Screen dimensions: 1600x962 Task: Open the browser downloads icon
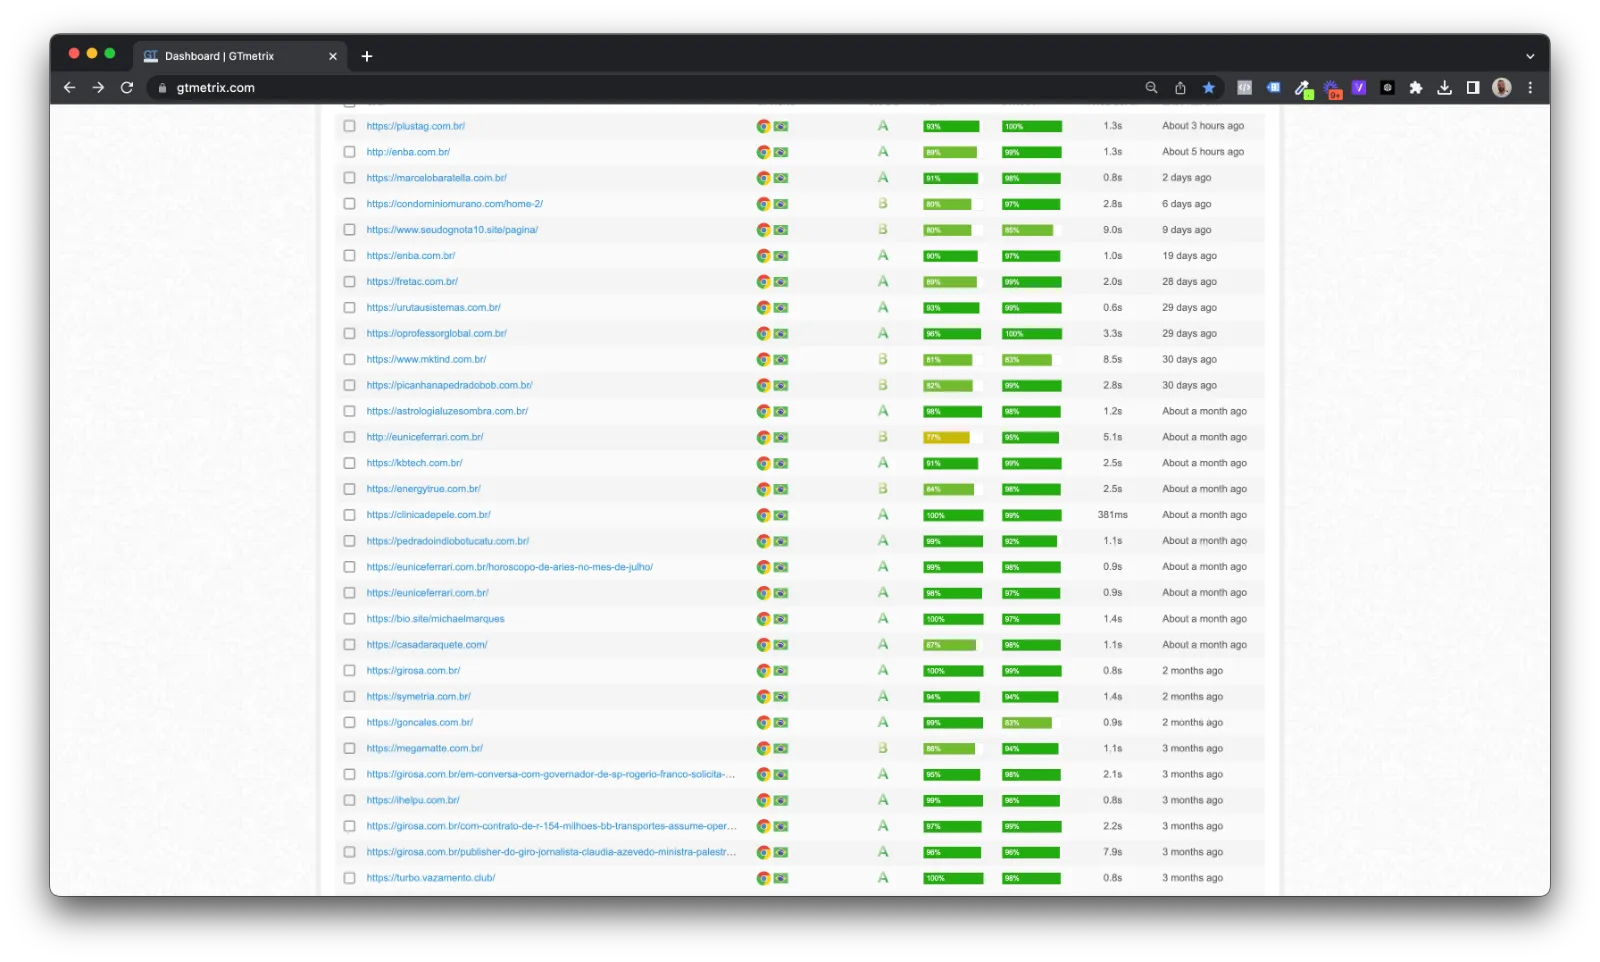coord(1444,88)
